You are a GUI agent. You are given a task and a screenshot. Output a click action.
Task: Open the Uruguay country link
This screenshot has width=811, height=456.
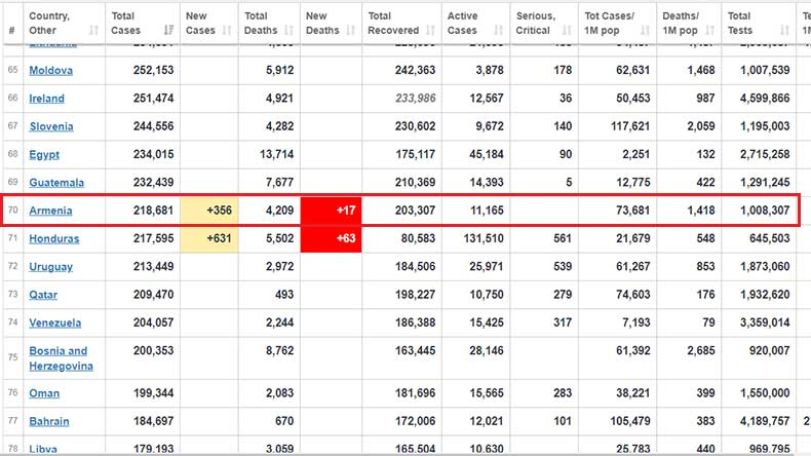[51, 267]
